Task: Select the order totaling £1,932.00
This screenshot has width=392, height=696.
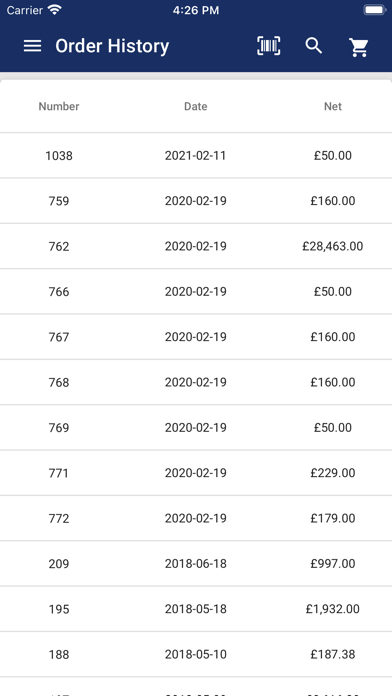Action: point(196,609)
